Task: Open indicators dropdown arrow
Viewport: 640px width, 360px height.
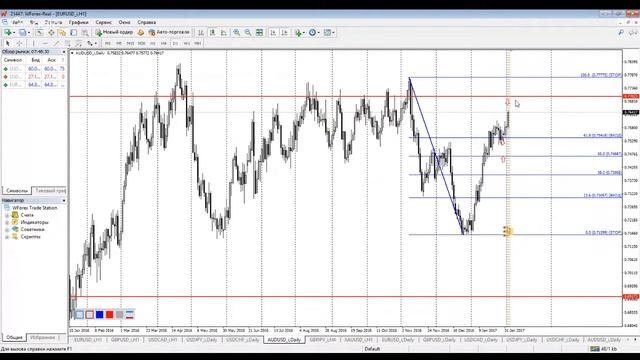Action: (304, 32)
